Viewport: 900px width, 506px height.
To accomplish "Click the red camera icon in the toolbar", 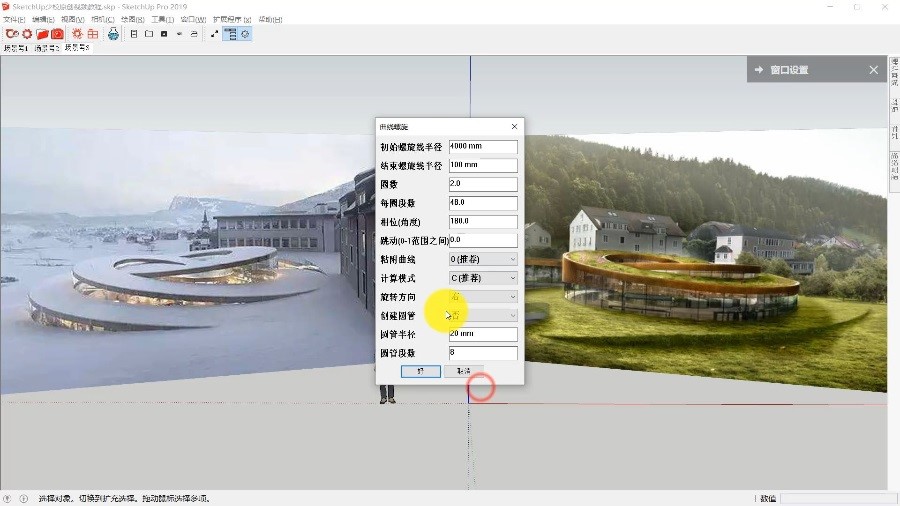I will (57, 34).
